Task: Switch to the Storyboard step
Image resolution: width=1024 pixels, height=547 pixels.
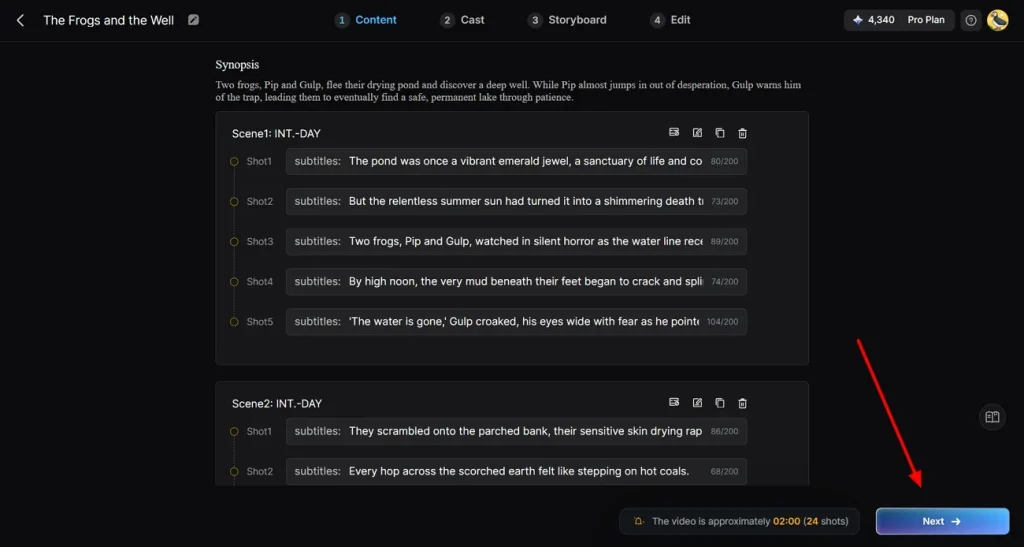Action: point(568,20)
